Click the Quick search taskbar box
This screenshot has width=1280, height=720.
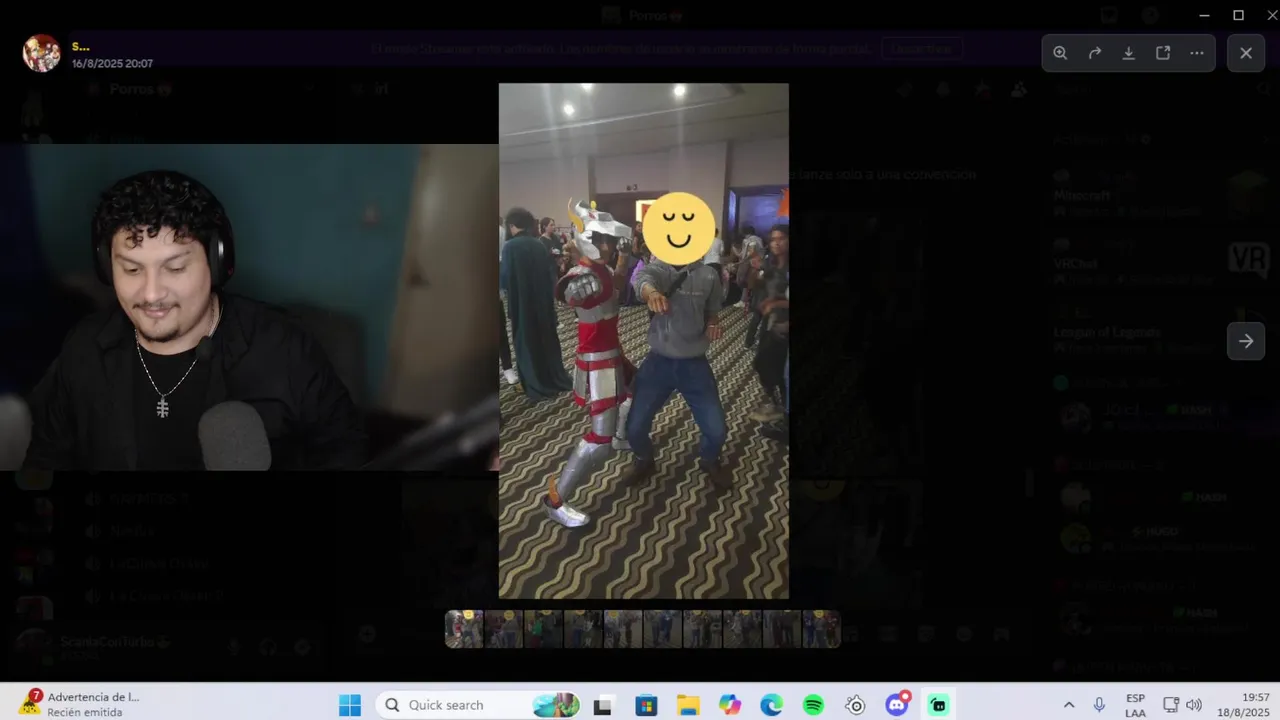(x=478, y=705)
